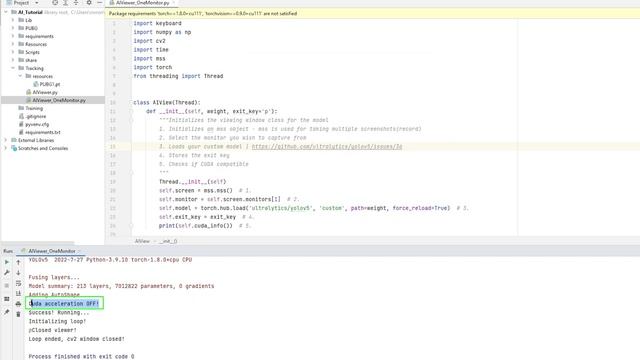This screenshot has height=360, width=640.
Task: Click Expand All icon in Project panel
Action: (x=65, y=2)
